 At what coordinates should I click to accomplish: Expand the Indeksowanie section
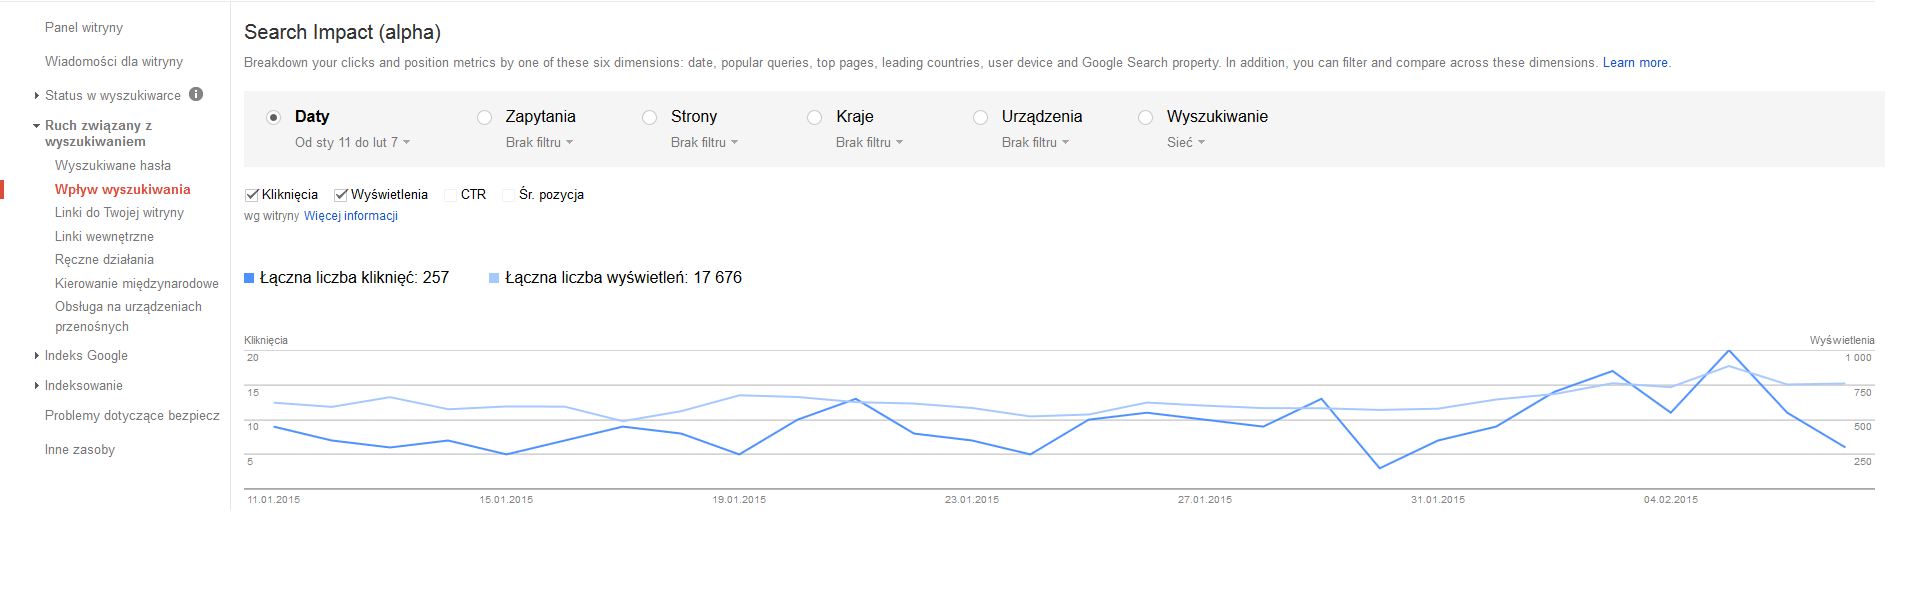37,386
